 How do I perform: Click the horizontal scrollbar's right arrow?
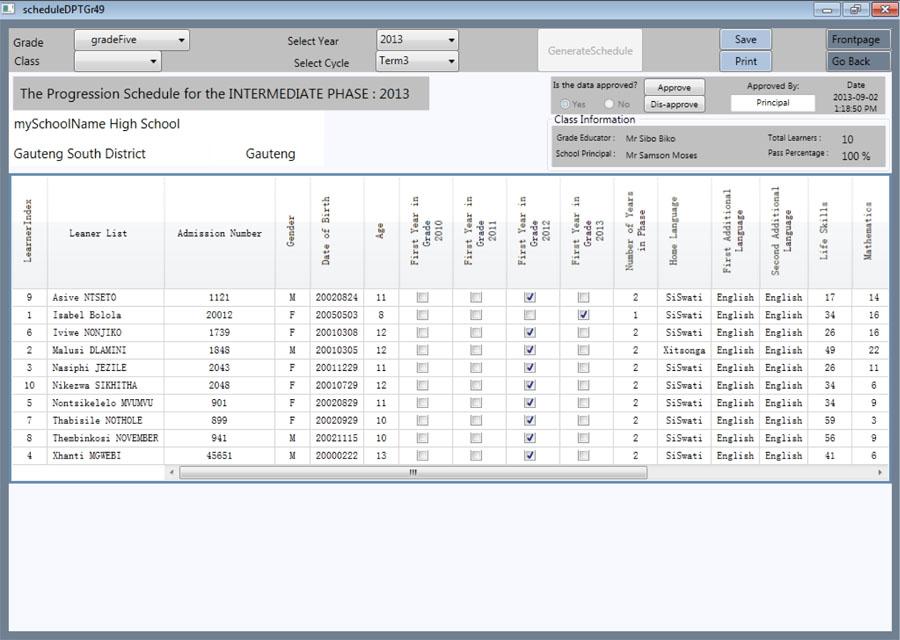click(878, 470)
